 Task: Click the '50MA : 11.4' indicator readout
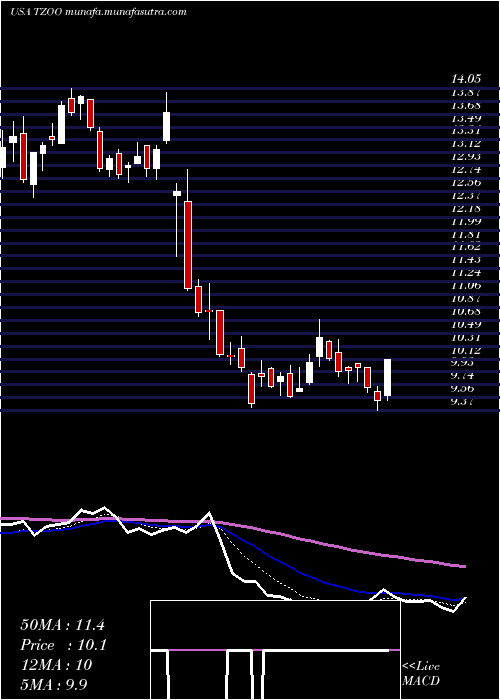point(62,625)
